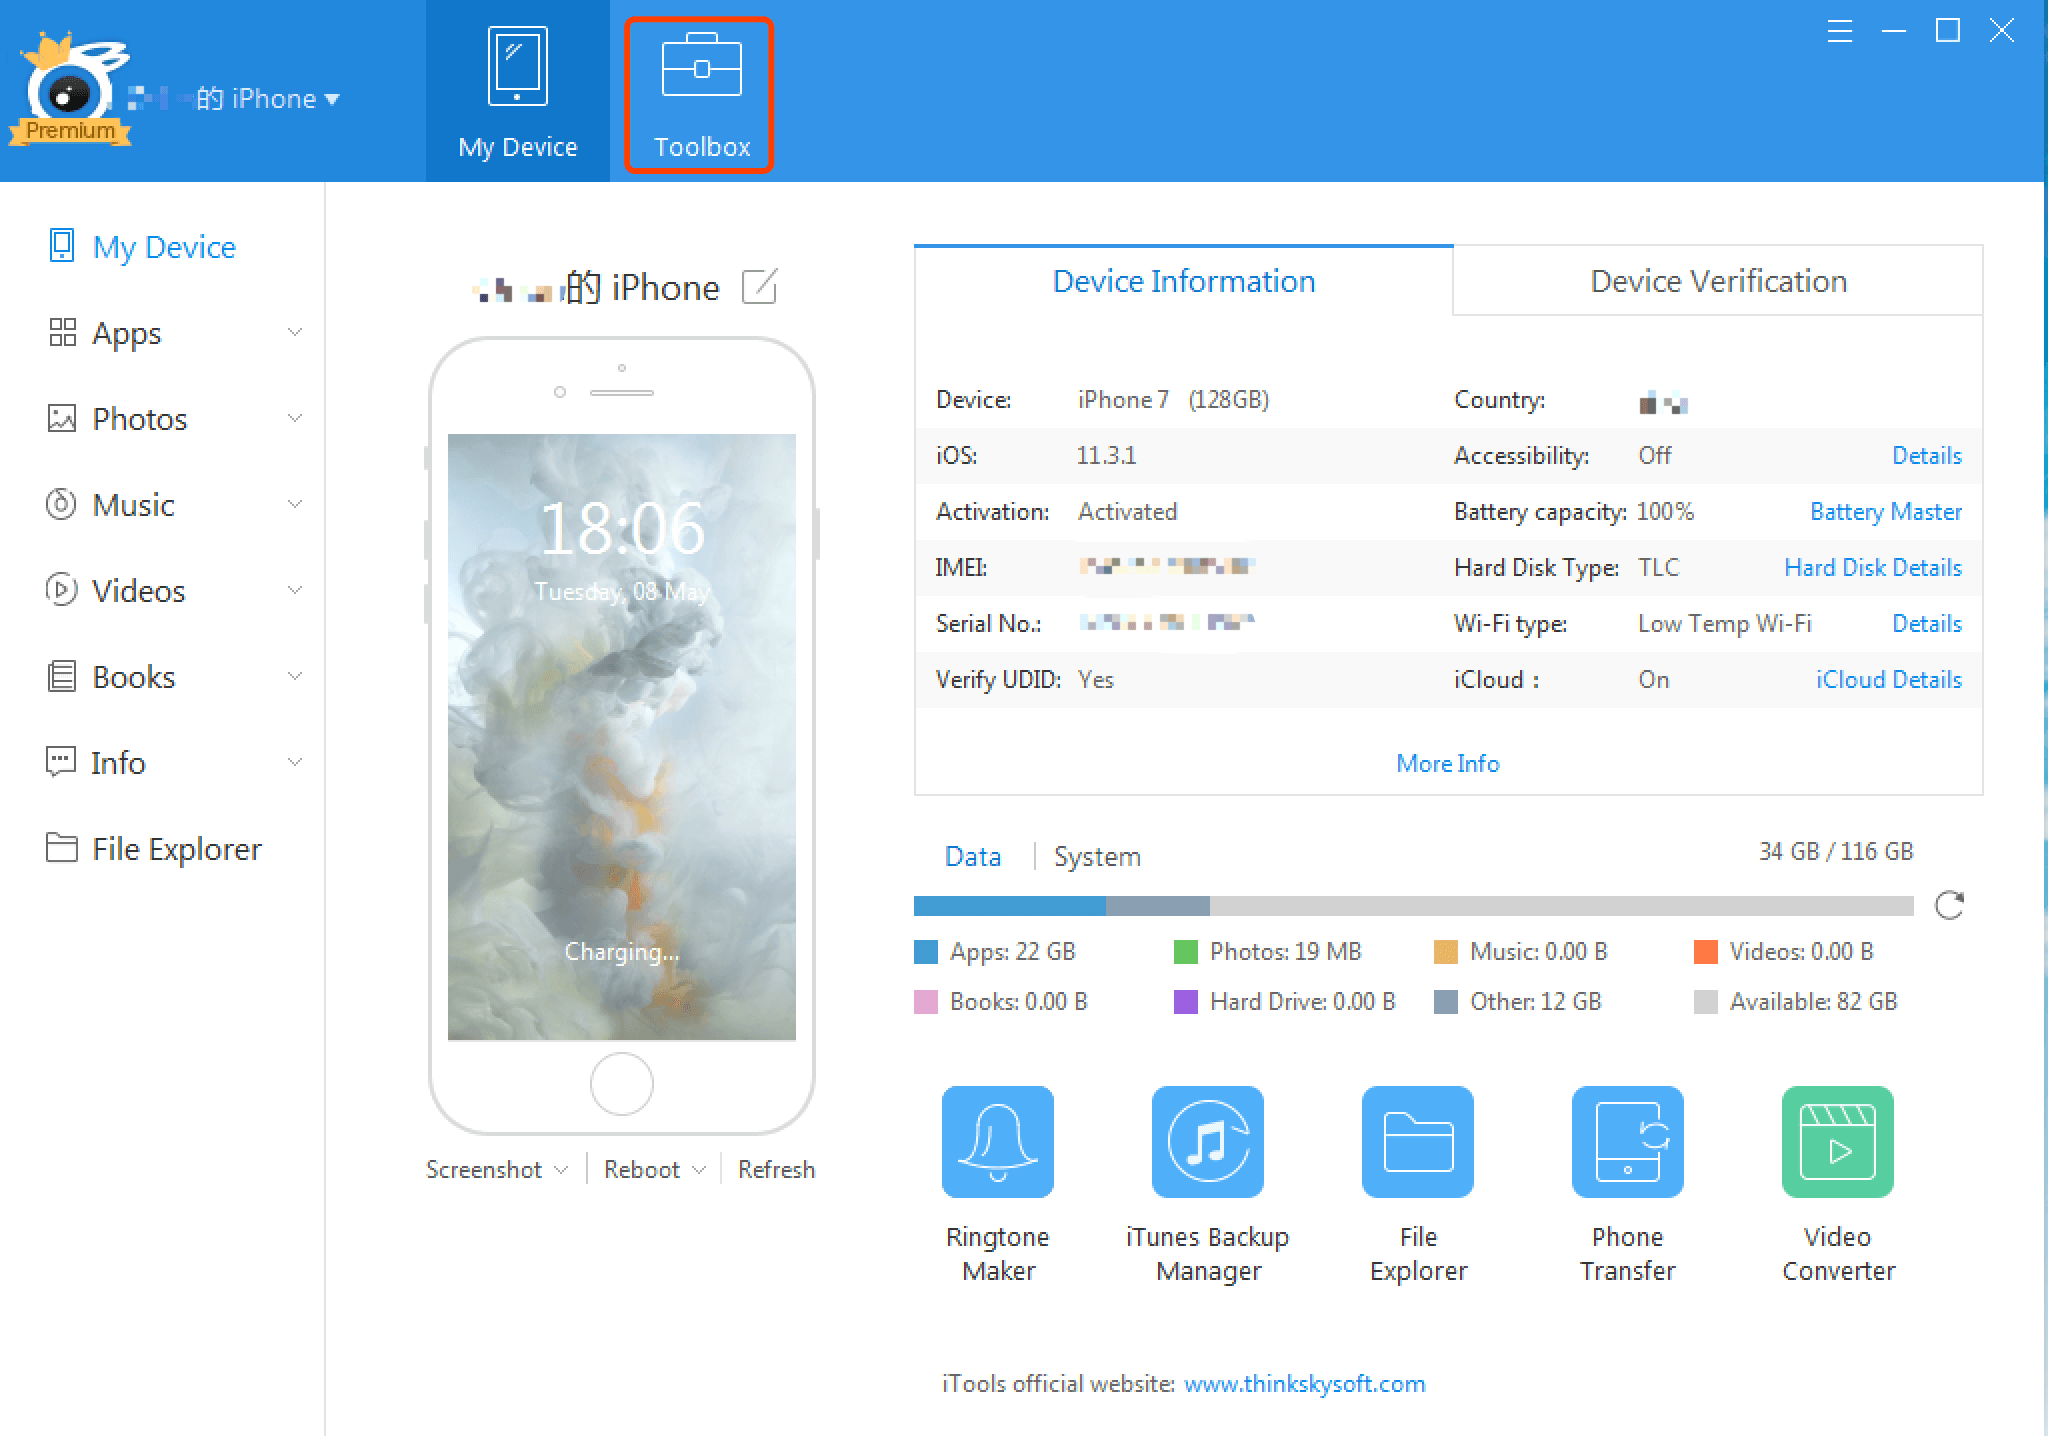The height and width of the screenshot is (1436, 2048).
Task: Start the Phone Transfer tool
Action: coord(1627,1142)
